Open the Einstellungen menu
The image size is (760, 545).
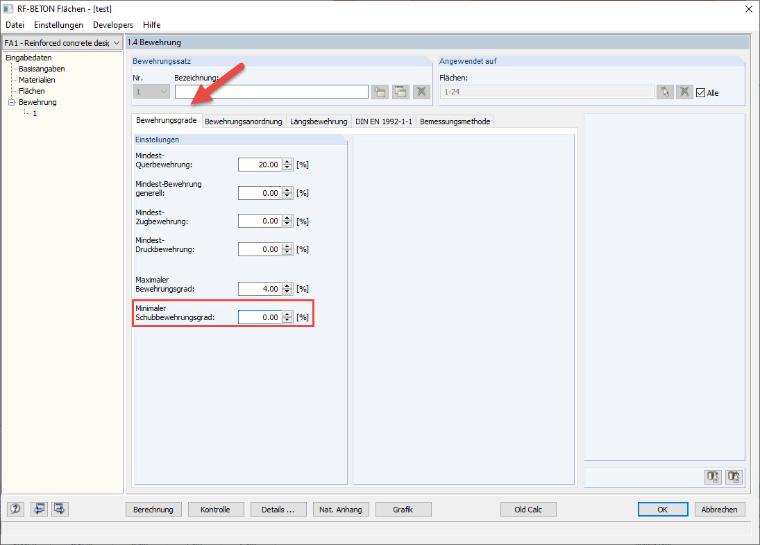click(59, 25)
